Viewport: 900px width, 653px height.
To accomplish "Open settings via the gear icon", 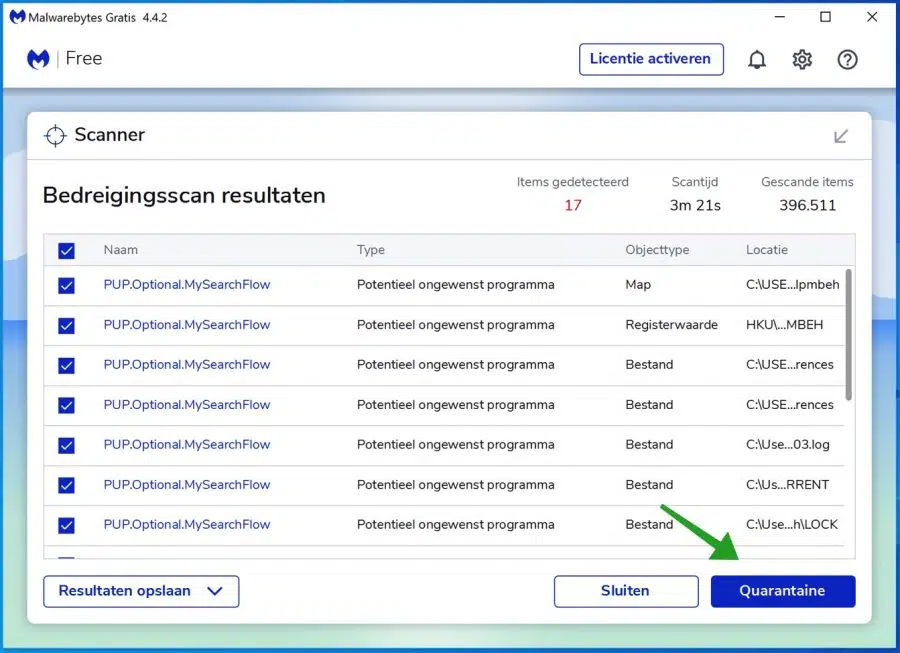I will click(x=802, y=59).
